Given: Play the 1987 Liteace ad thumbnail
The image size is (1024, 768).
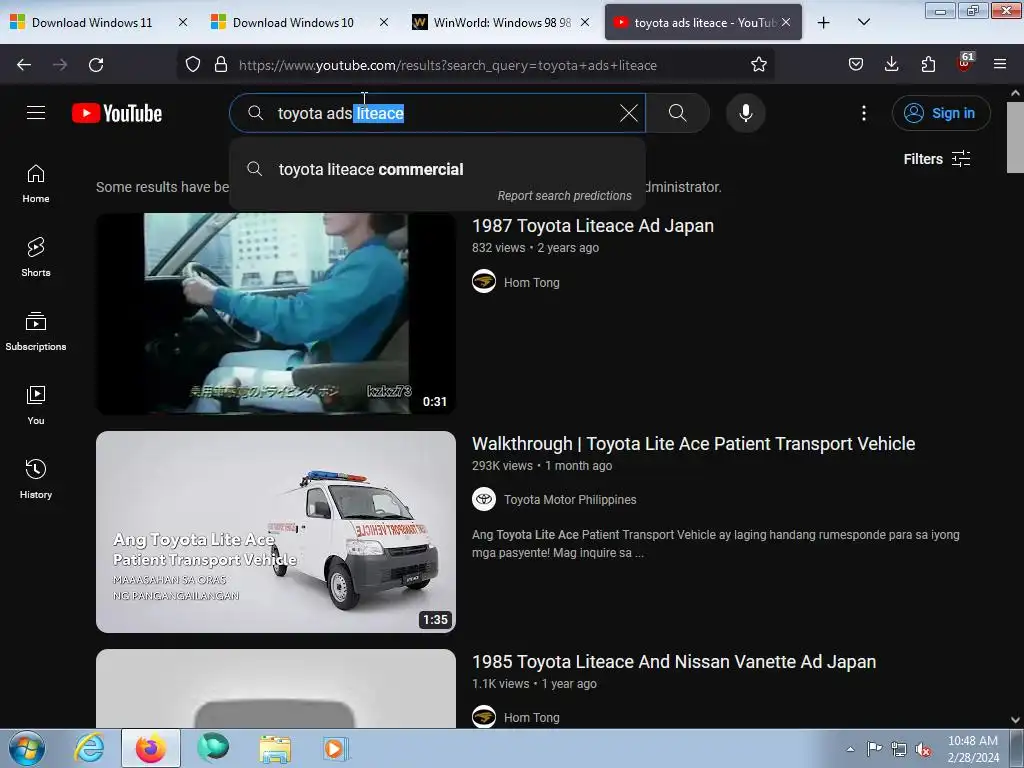Looking at the screenshot, I should (x=276, y=313).
